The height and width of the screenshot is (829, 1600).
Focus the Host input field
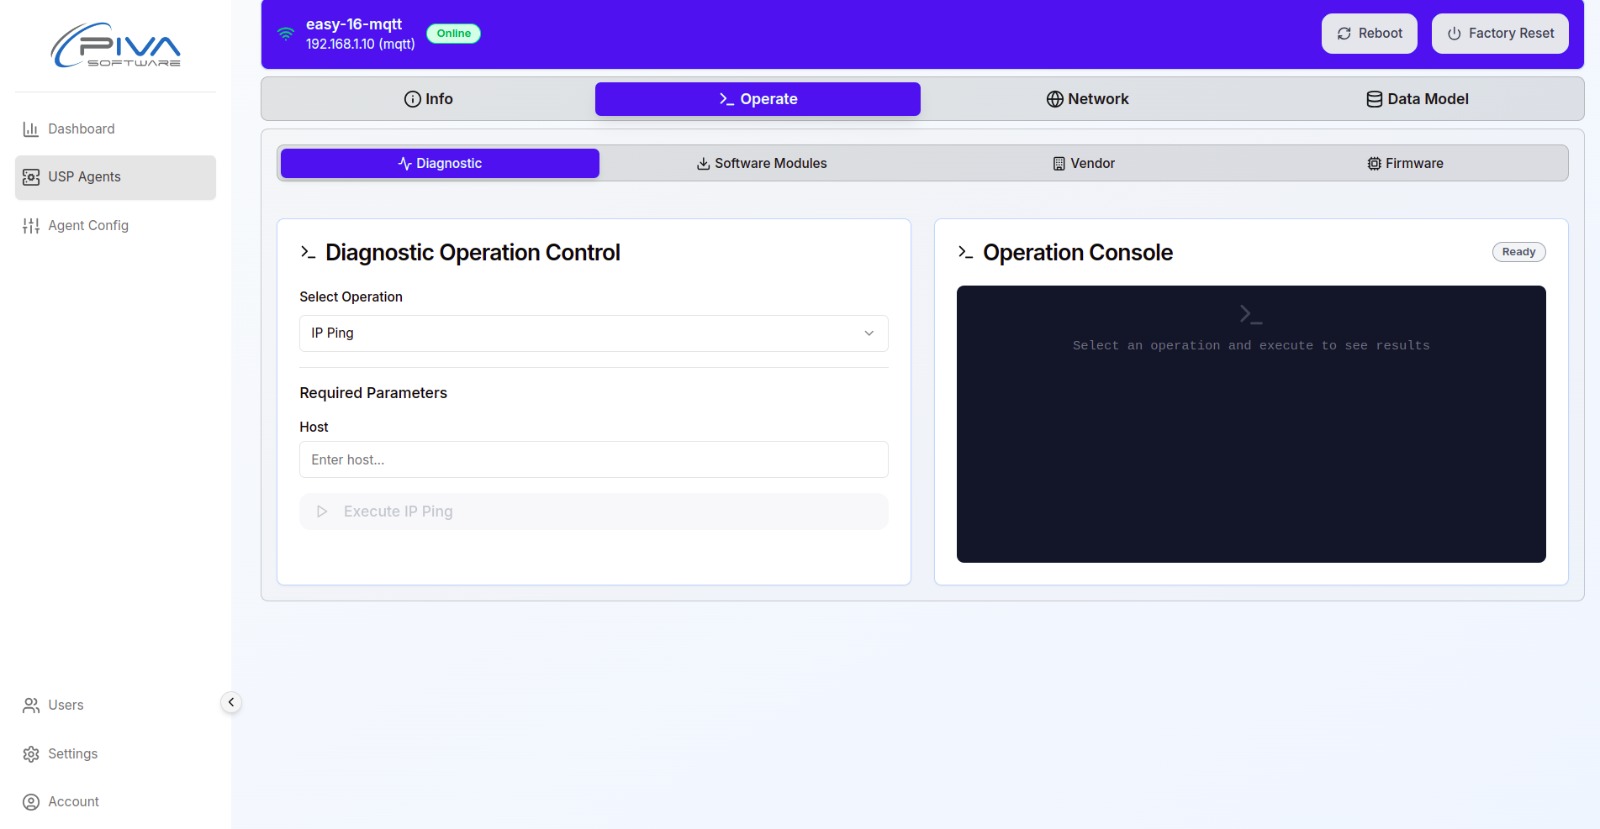593,460
